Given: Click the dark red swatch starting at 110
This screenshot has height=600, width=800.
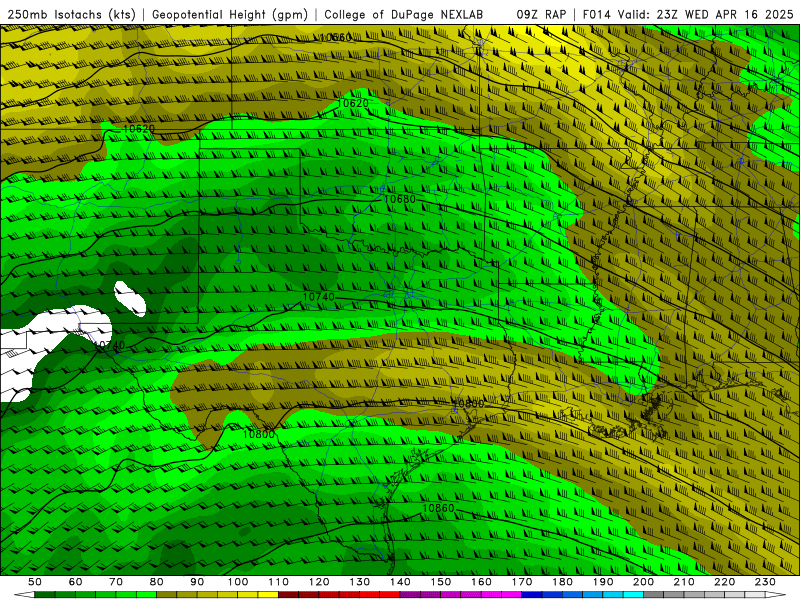Looking at the screenshot, I should 288,595.
